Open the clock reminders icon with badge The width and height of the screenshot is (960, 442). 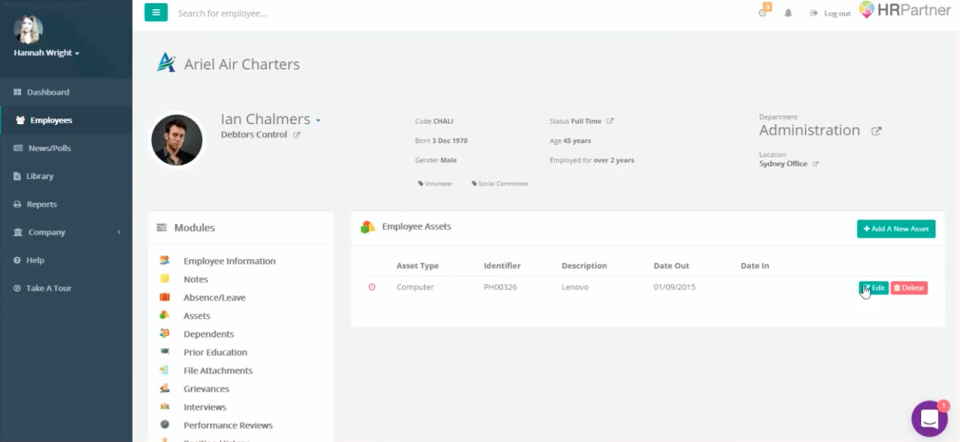[x=764, y=13]
